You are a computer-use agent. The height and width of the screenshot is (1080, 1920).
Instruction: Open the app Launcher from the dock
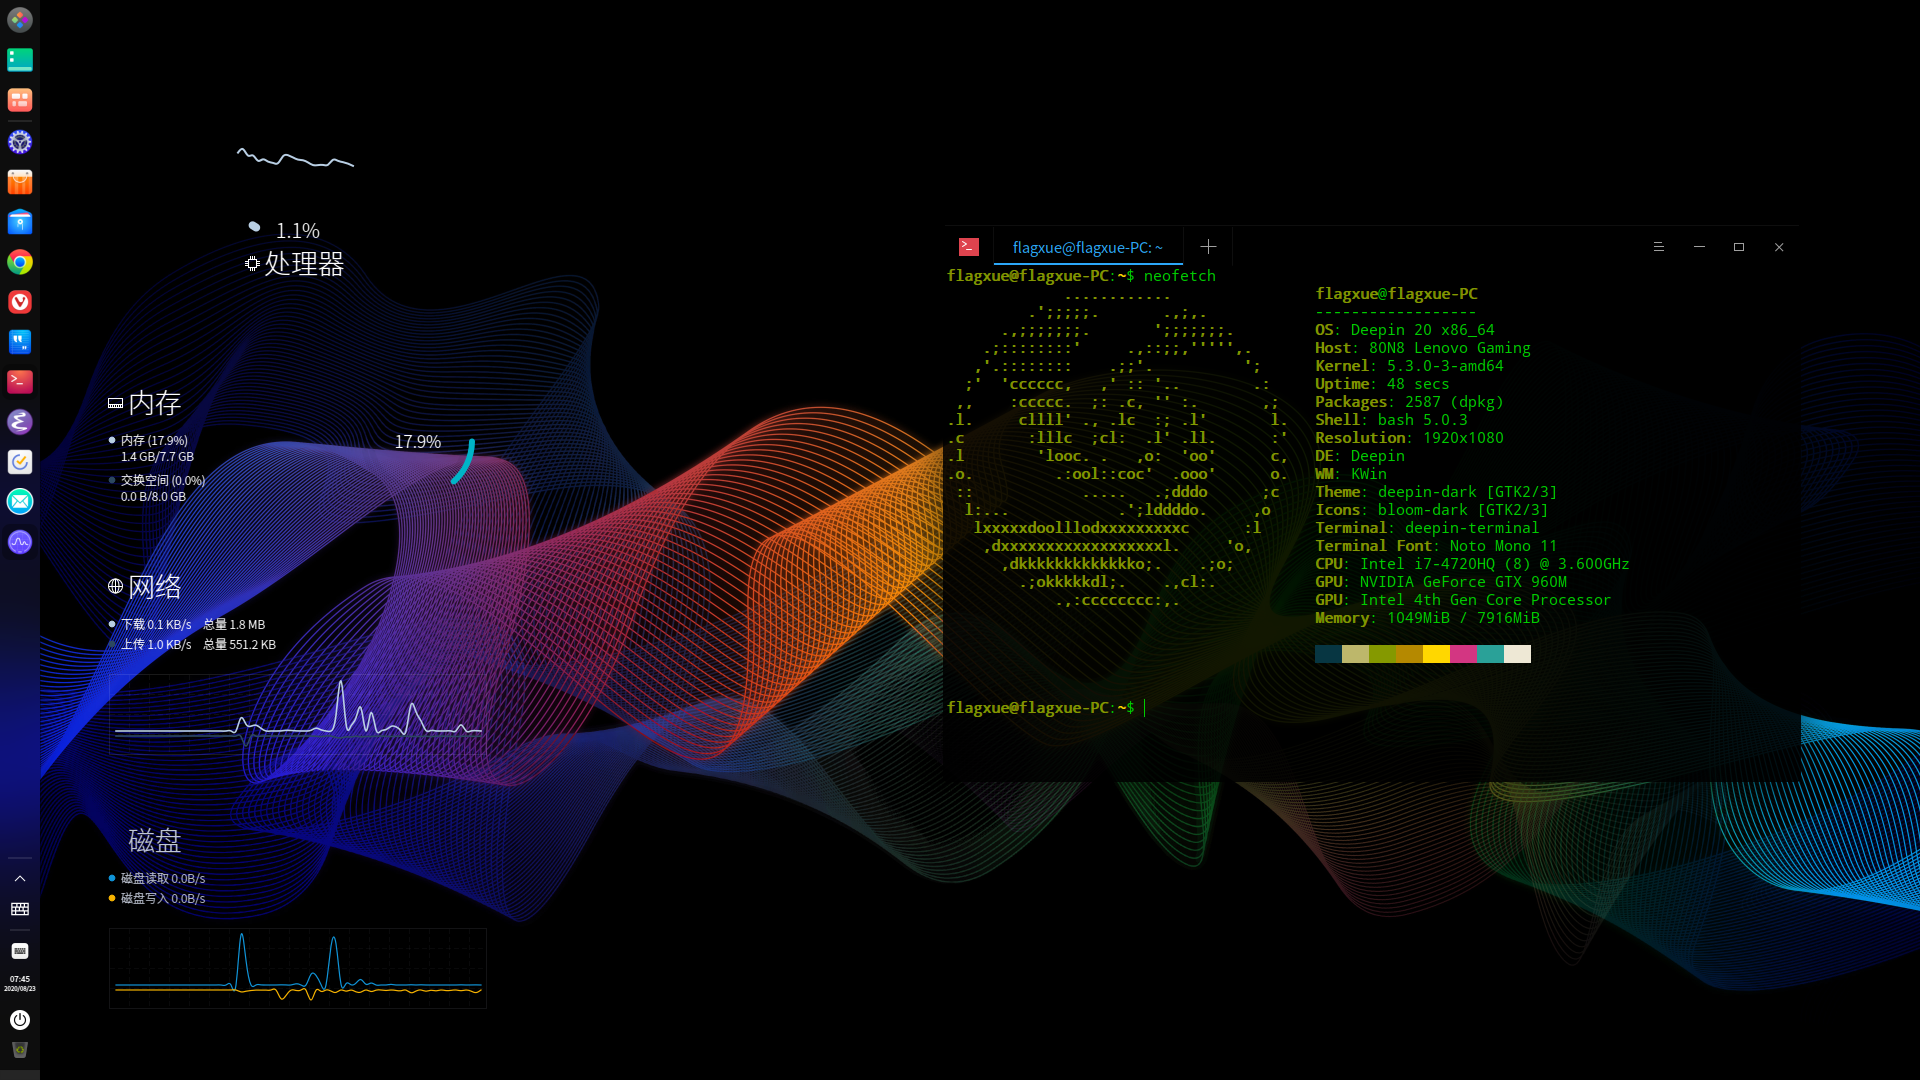[20, 20]
